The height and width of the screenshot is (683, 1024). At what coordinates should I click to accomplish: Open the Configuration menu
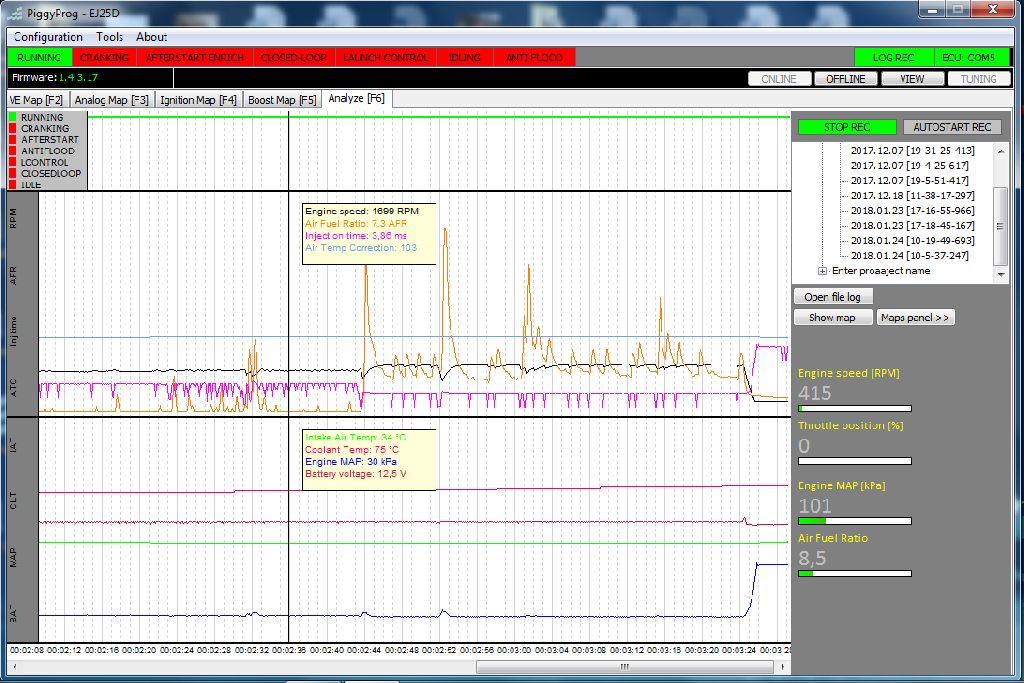[x=48, y=37]
